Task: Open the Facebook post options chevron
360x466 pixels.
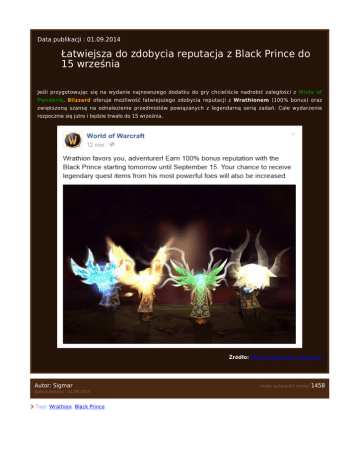Action: click(x=293, y=134)
